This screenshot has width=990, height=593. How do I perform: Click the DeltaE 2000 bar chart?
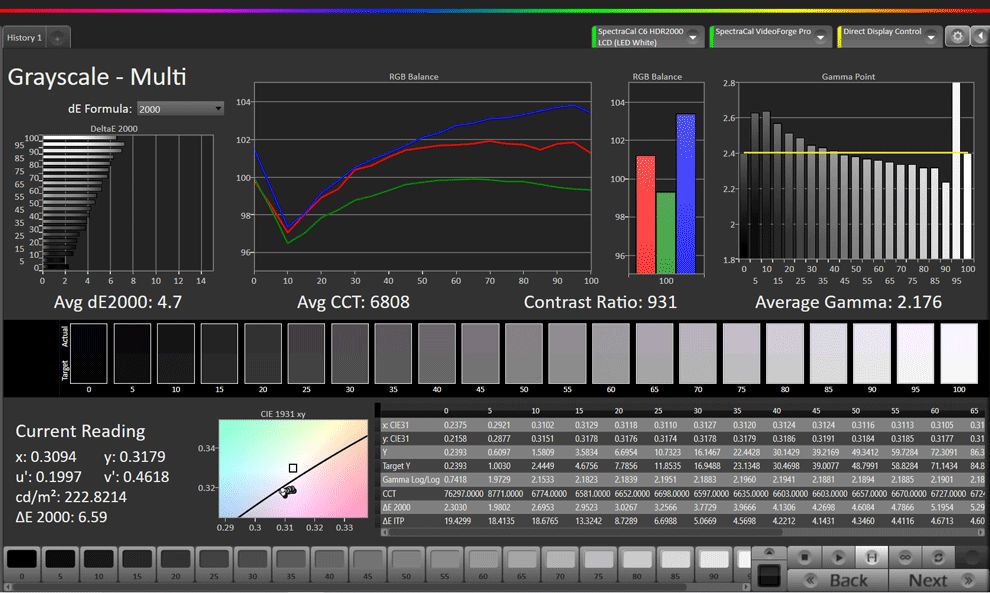click(x=128, y=202)
